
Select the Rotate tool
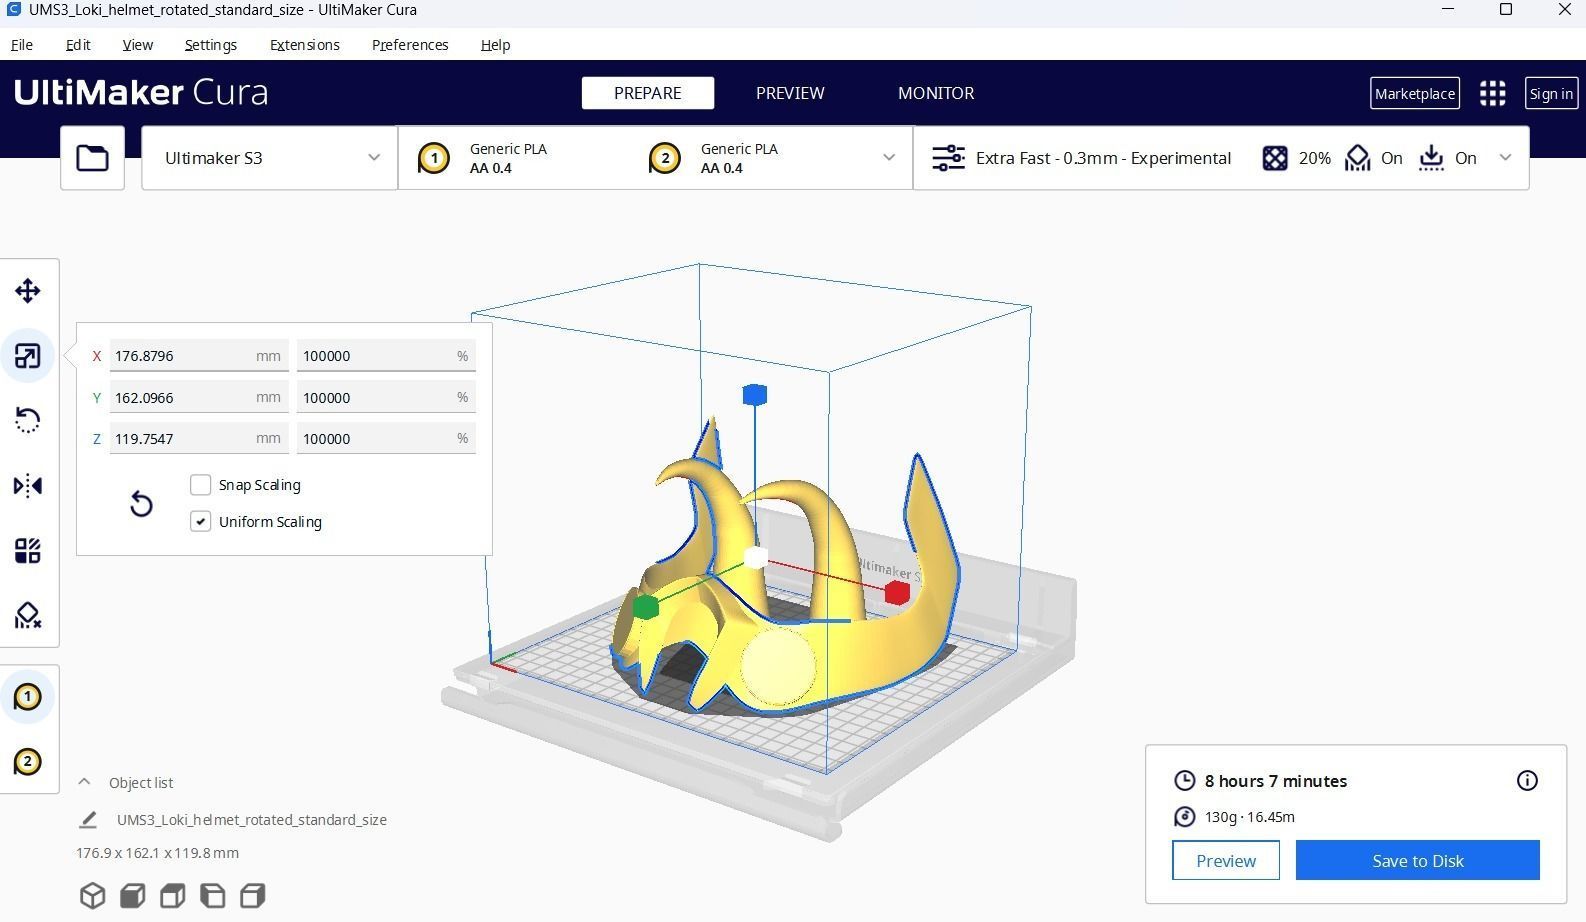click(x=28, y=420)
